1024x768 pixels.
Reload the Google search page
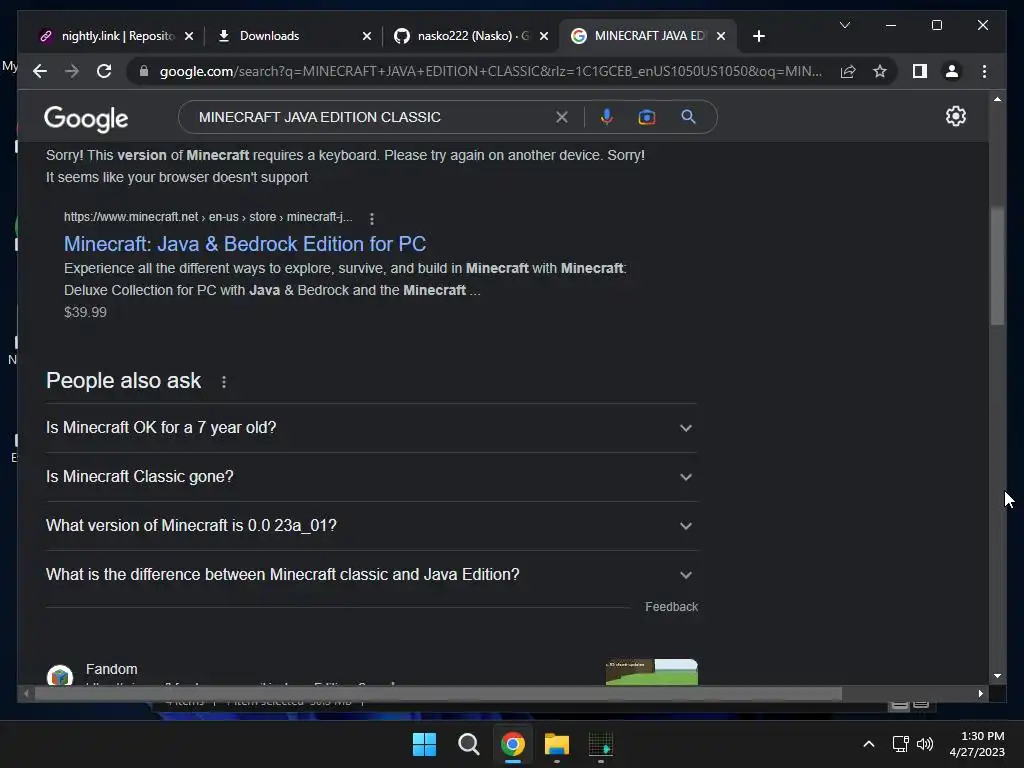point(104,71)
